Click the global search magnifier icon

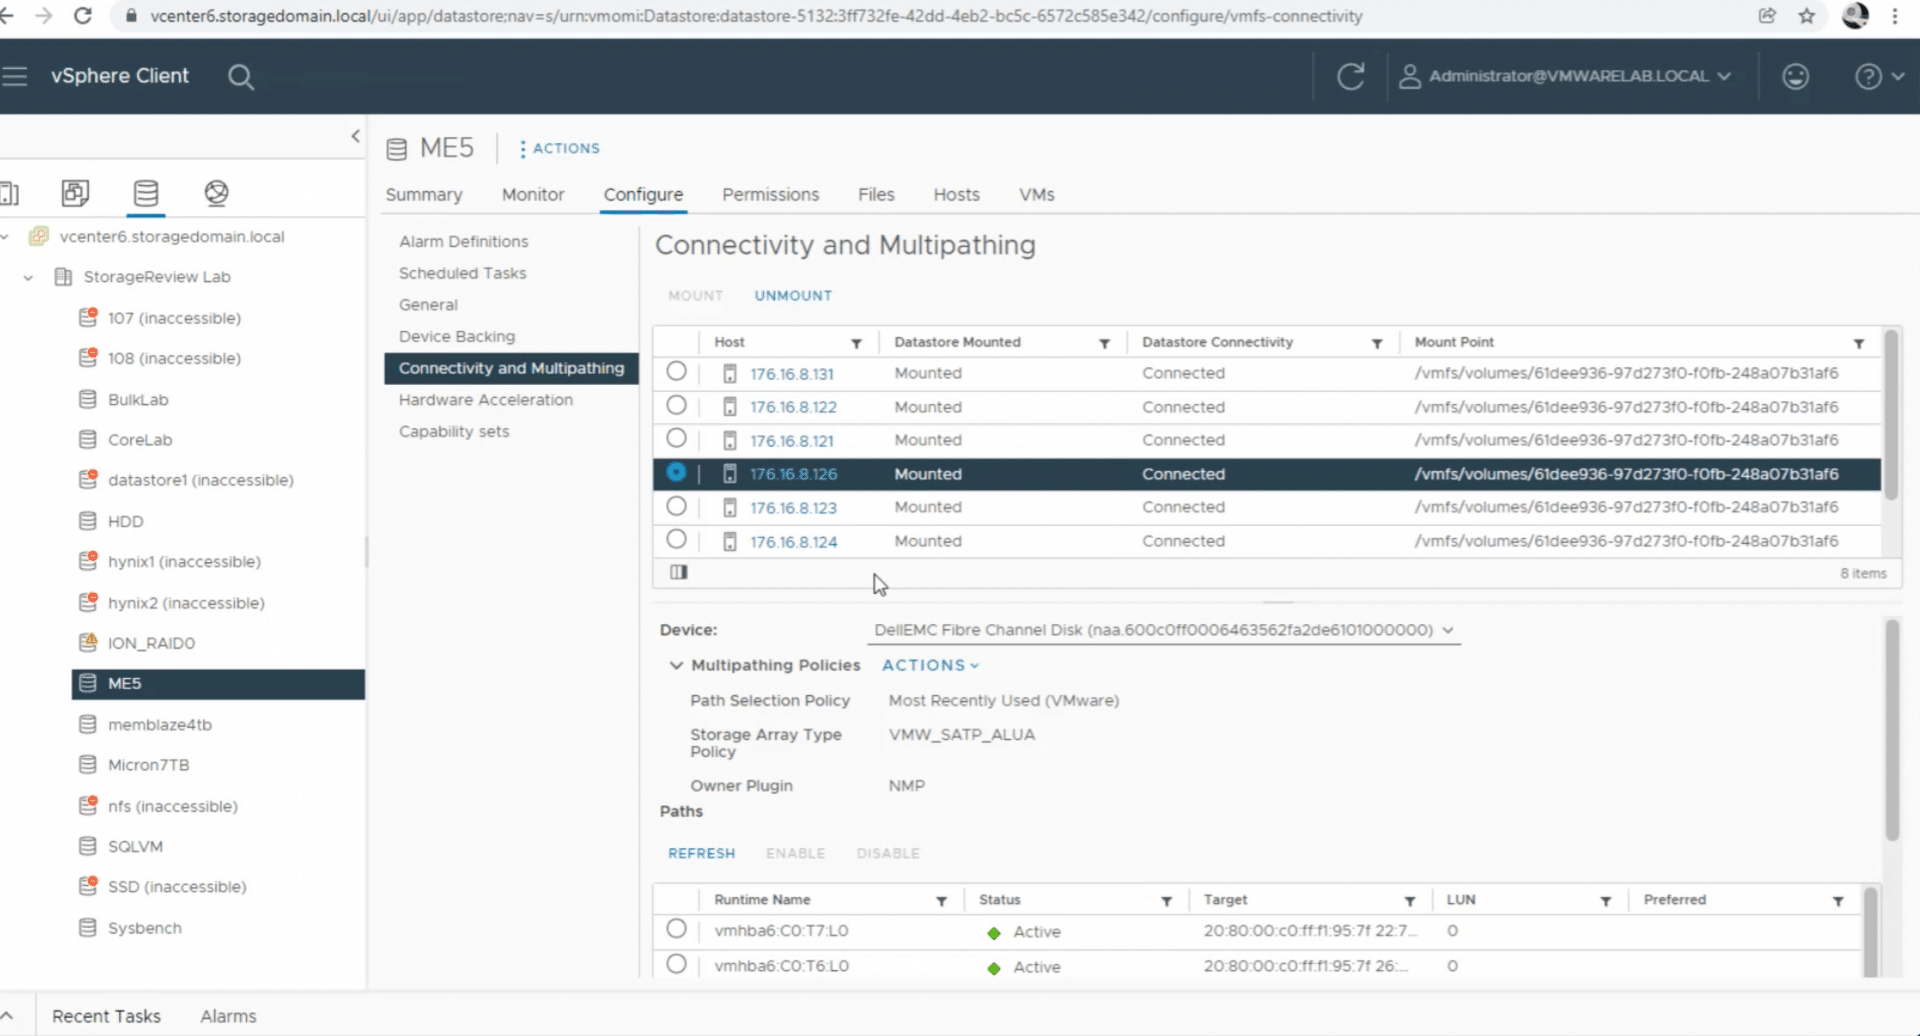pyautogui.click(x=240, y=77)
